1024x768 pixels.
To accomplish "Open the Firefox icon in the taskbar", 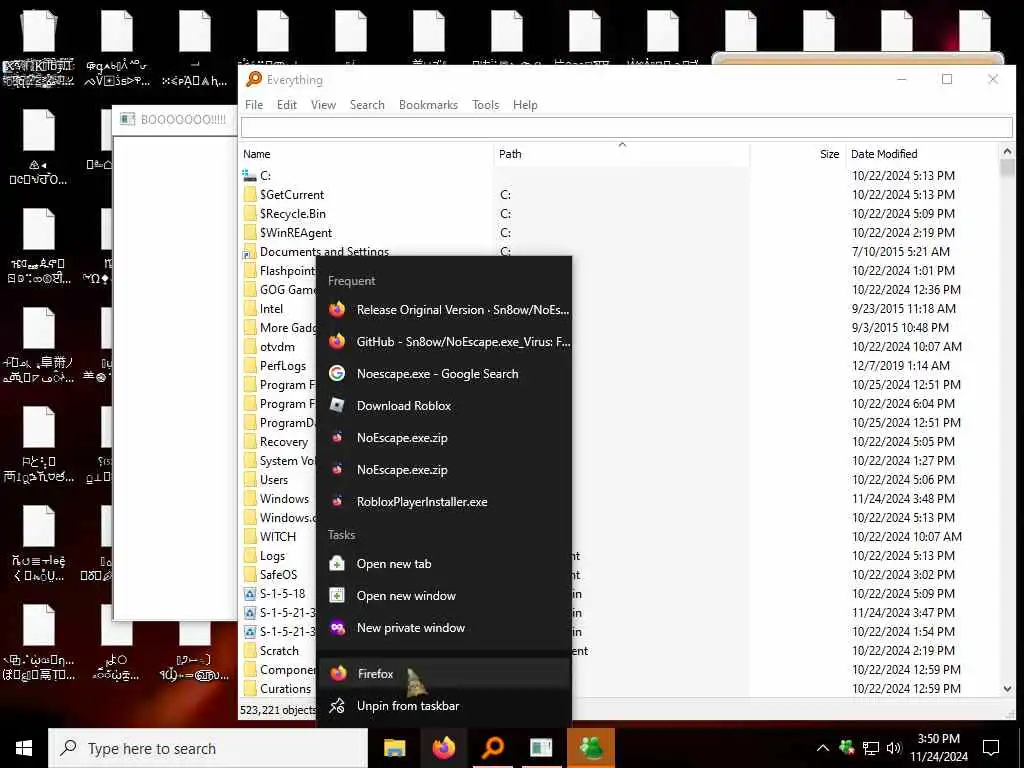I will tap(443, 747).
